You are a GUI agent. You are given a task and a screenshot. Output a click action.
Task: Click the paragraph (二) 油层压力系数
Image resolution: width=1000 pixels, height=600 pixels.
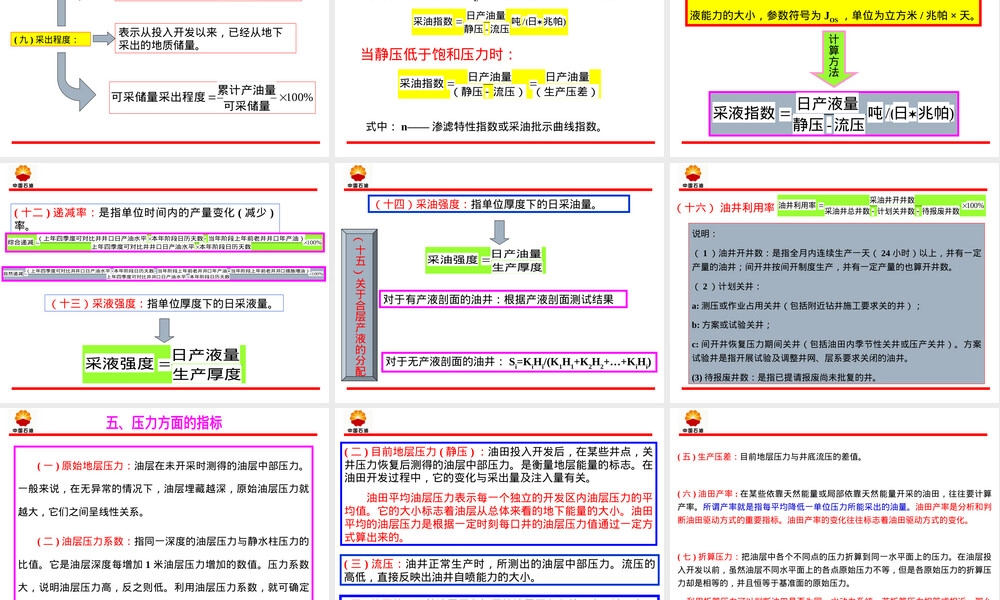pos(164,564)
